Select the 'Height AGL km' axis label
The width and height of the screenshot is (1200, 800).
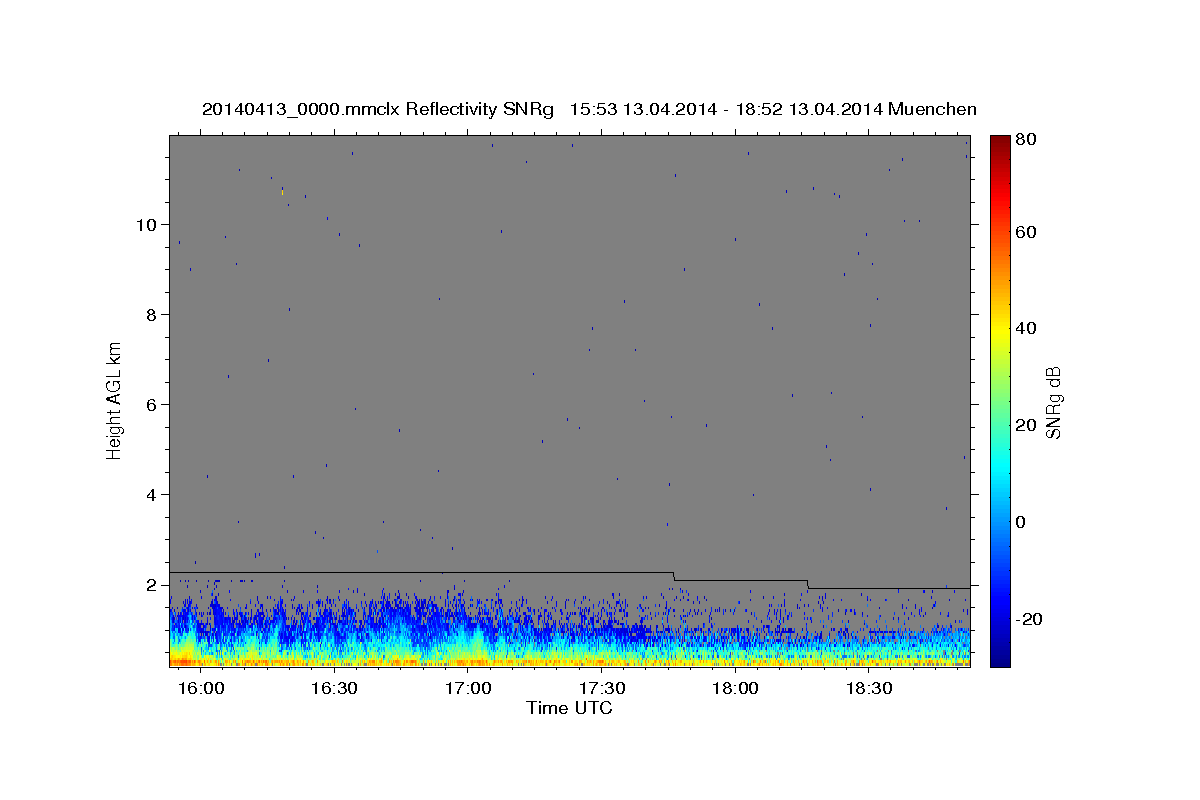click(x=115, y=400)
